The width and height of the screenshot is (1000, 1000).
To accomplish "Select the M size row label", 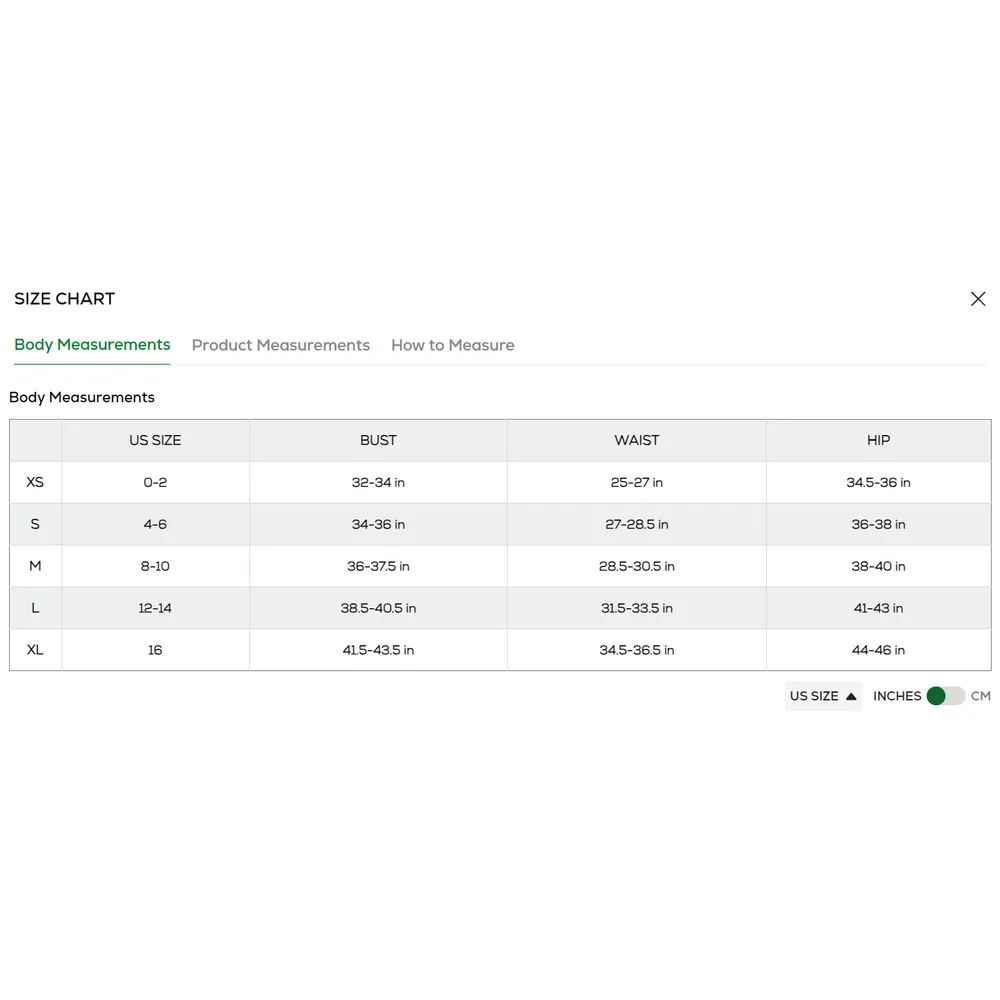I will pos(35,566).
